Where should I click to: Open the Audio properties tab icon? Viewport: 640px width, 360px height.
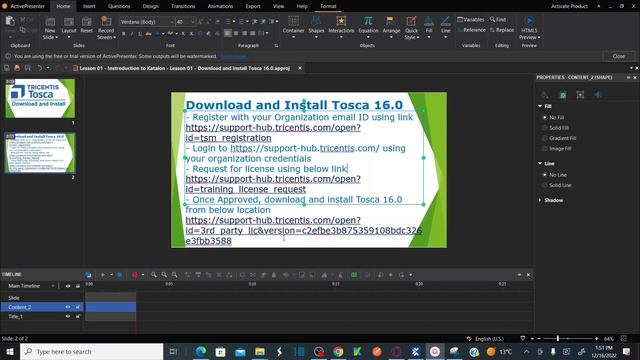pos(598,95)
